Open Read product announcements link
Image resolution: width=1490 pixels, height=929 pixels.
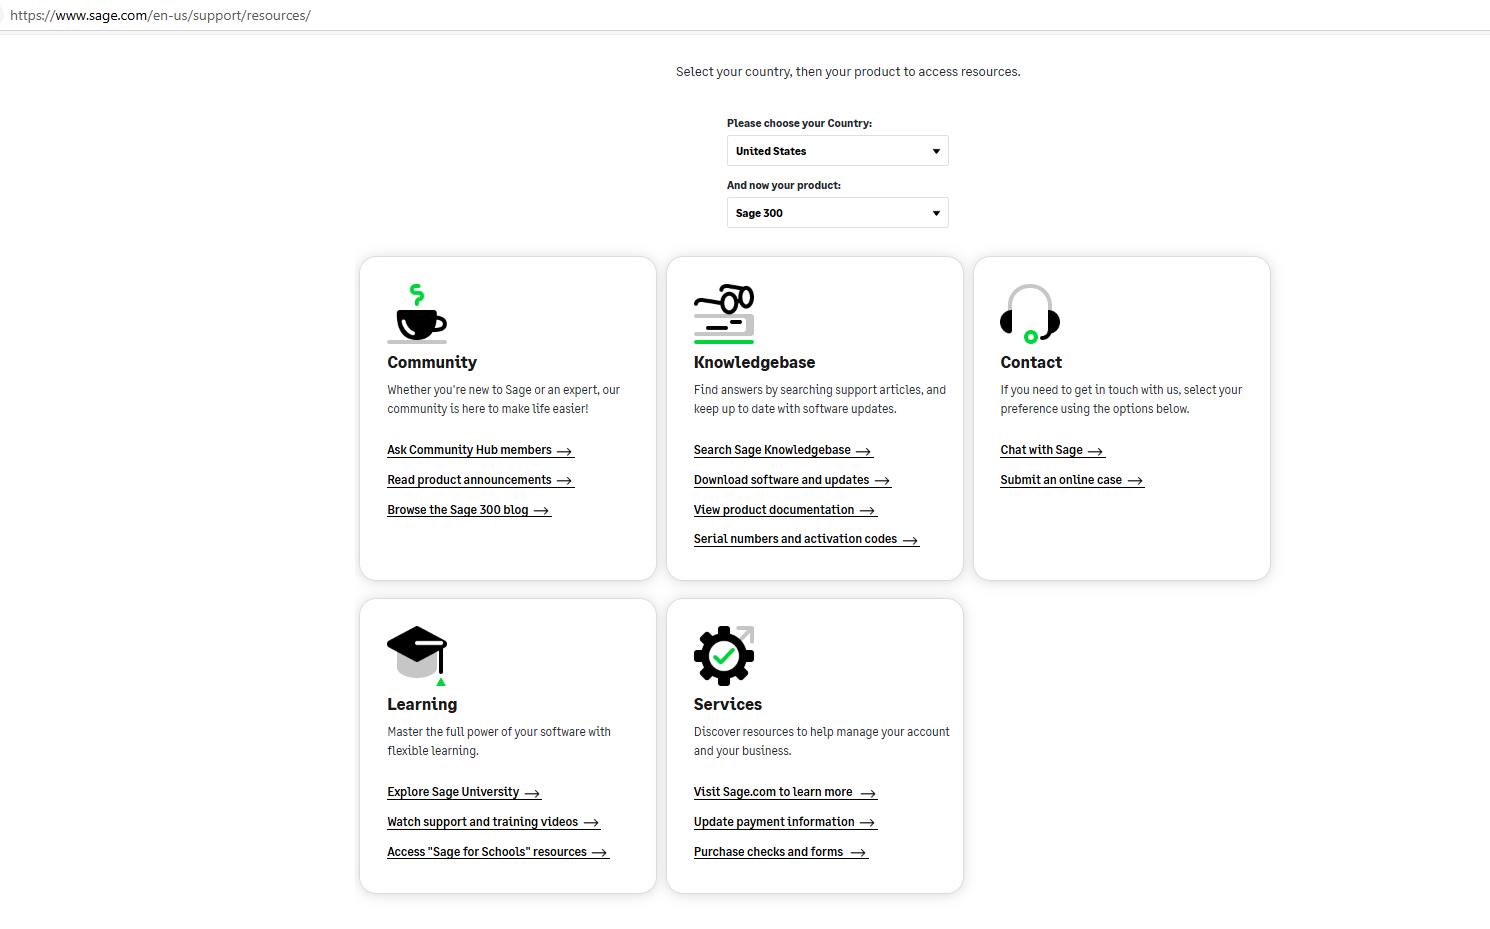click(x=480, y=480)
